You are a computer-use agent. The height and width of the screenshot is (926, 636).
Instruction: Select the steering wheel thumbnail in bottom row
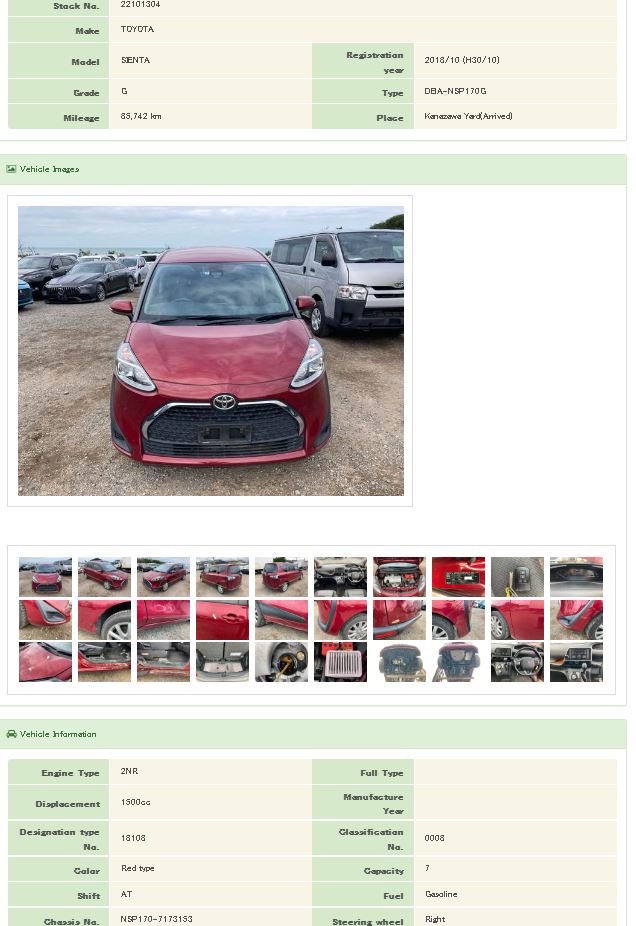tap(517, 662)
